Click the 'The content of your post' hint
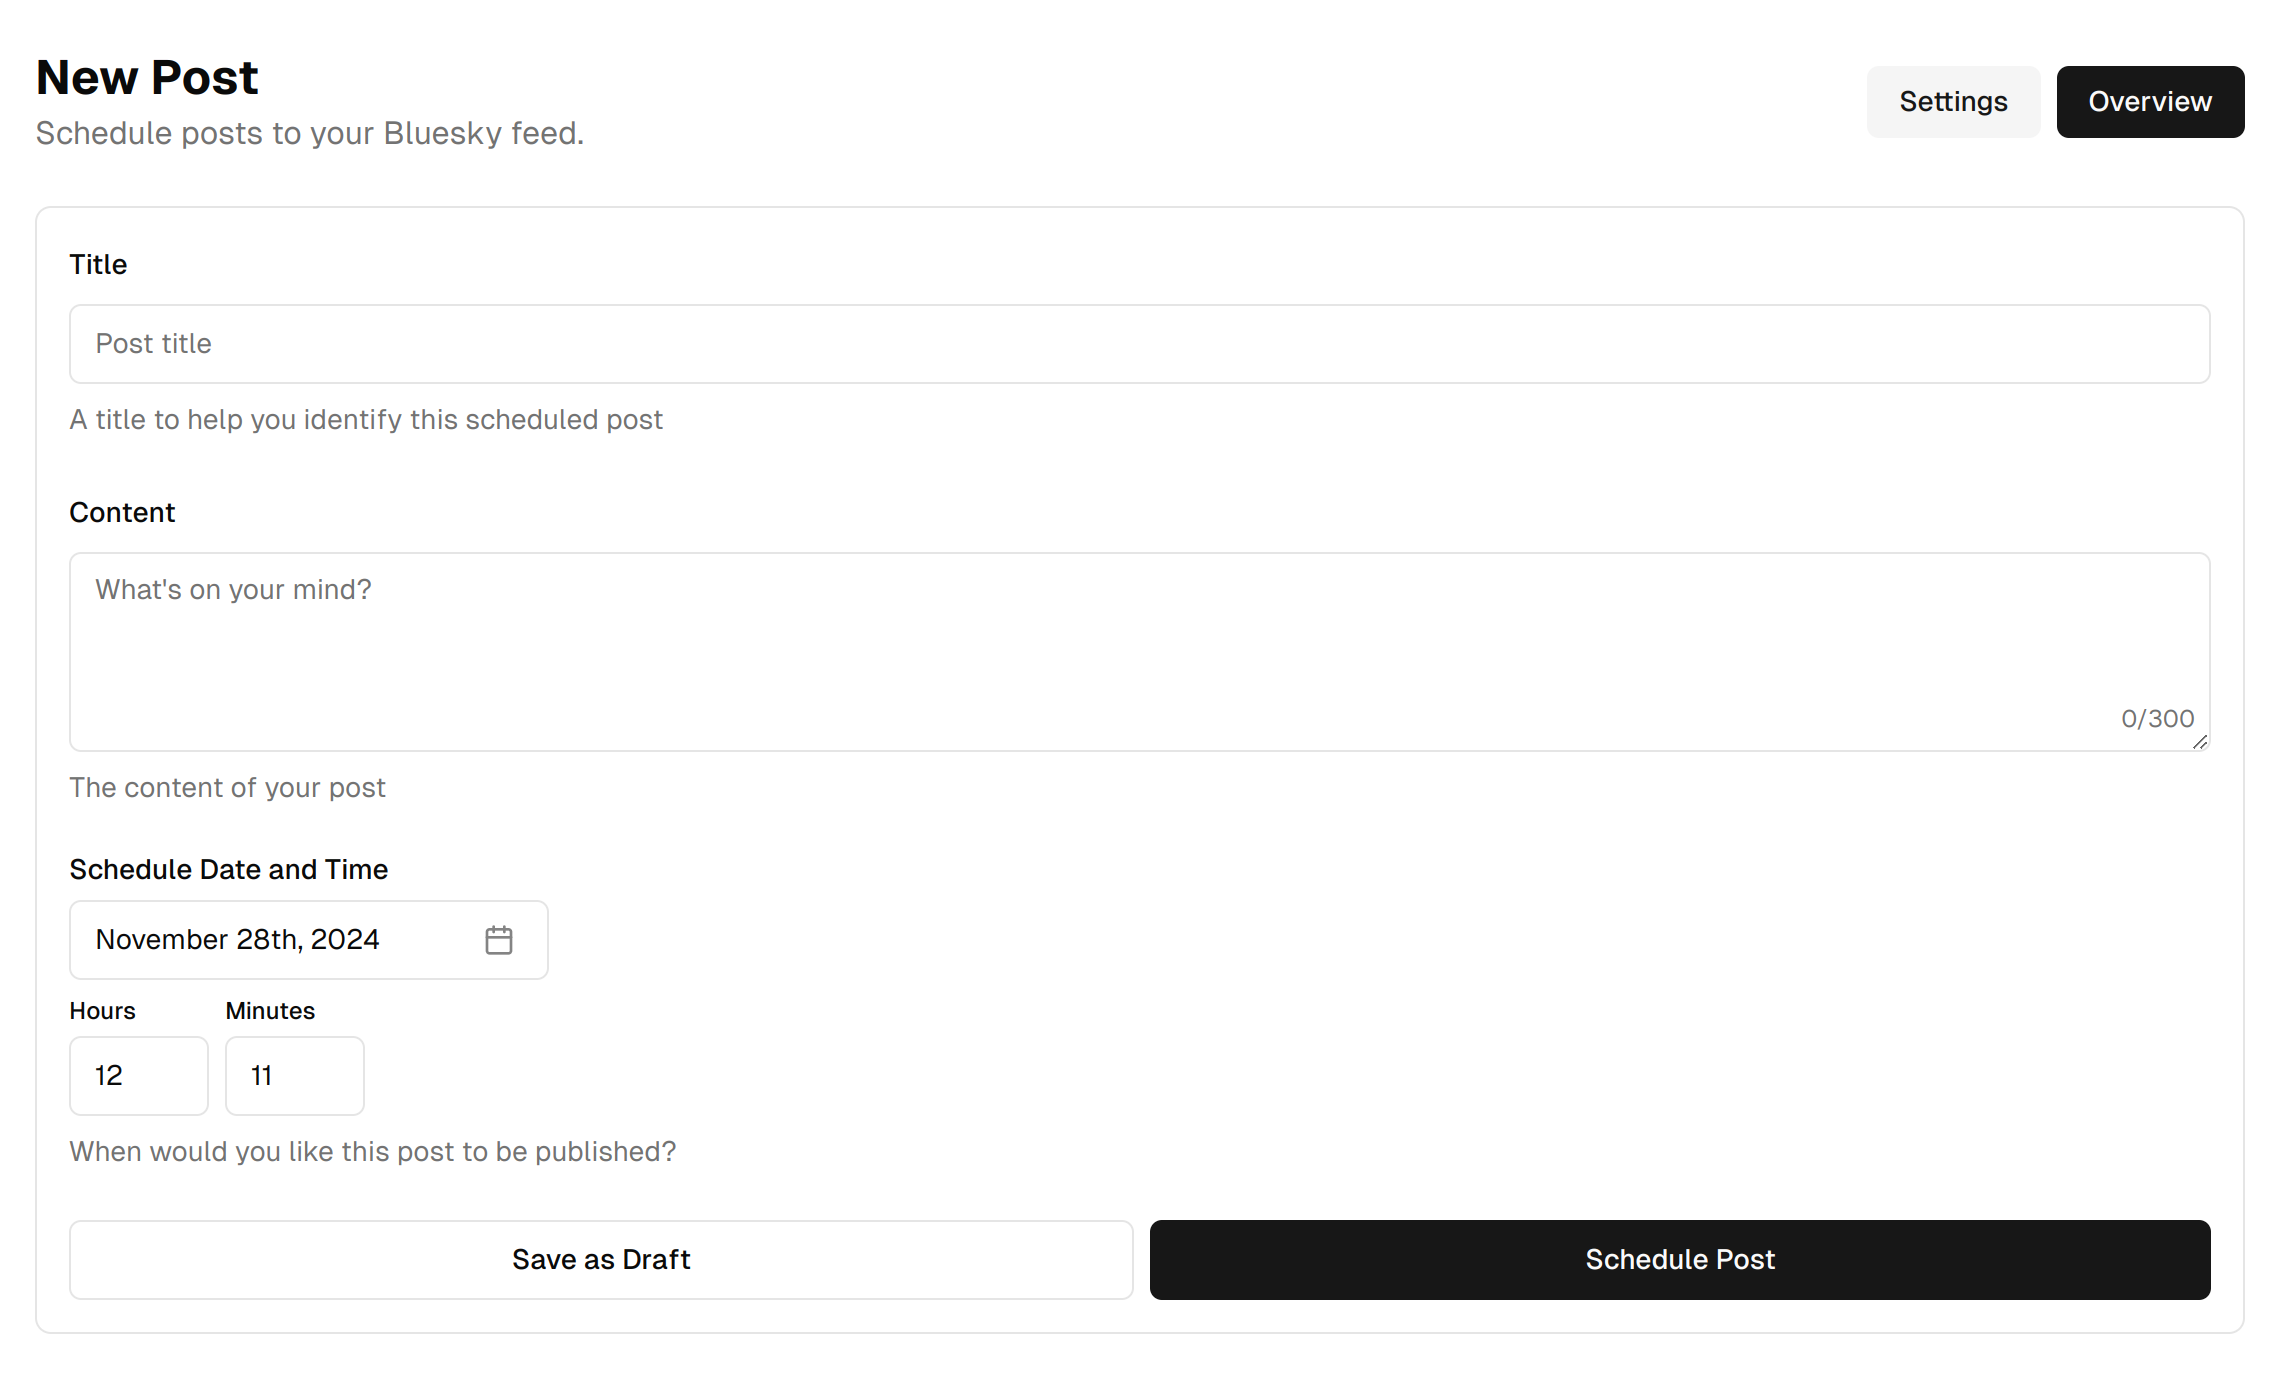This screenshot has width=2281, height=1385. 227,788
